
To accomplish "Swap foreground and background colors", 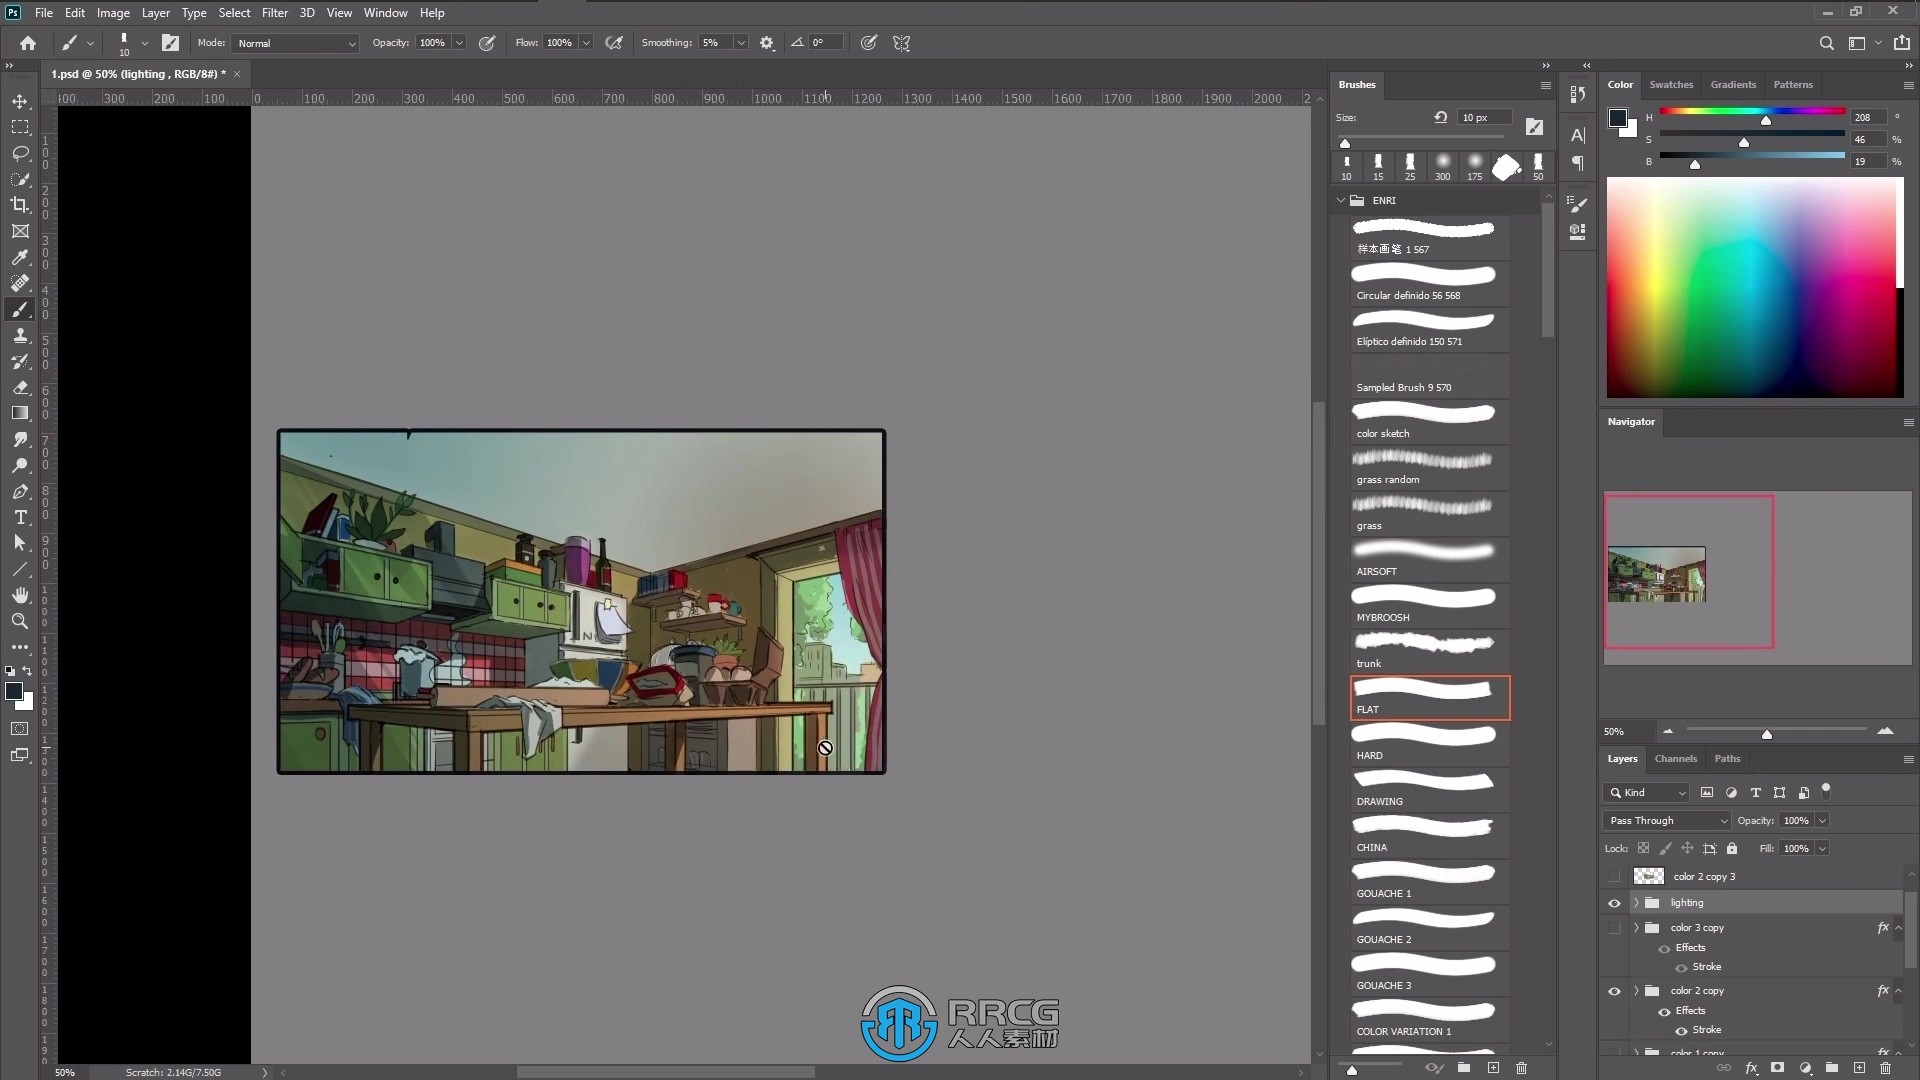I will (x=27, y=671).
